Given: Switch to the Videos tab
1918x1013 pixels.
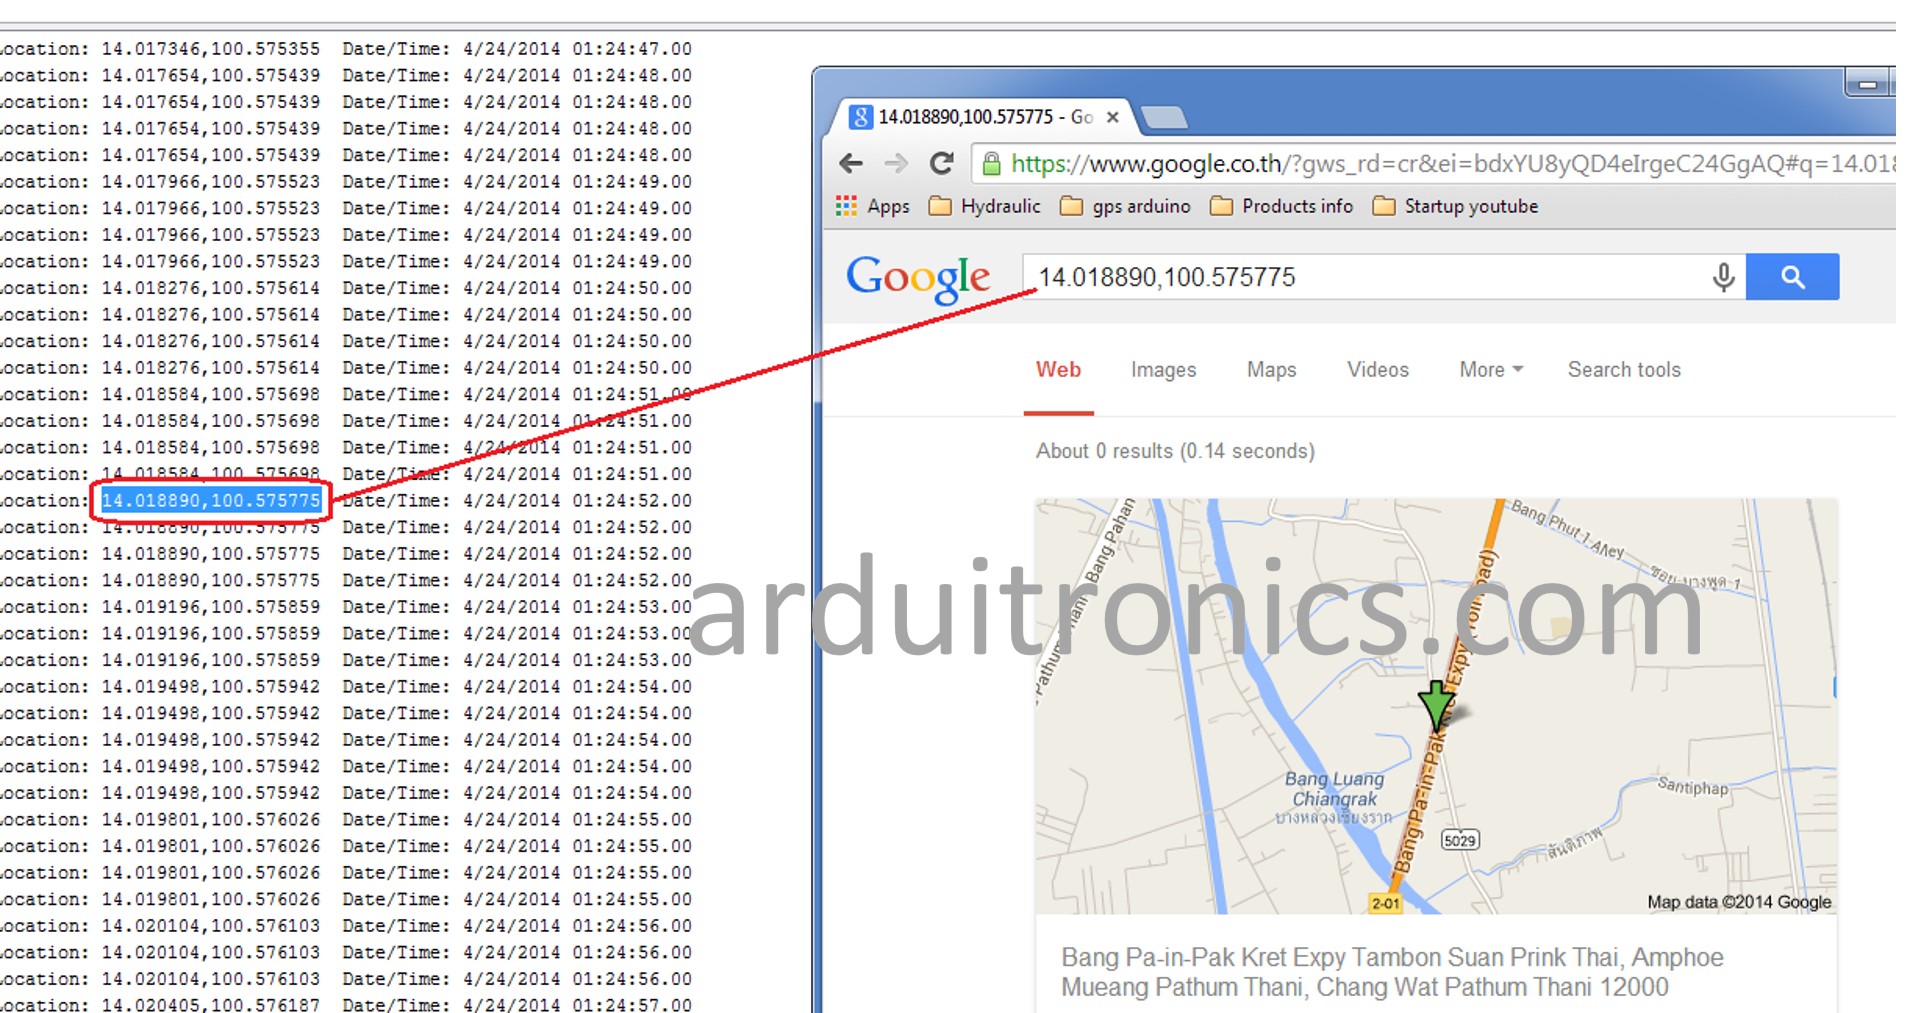Looking at the screenshot, I should pos(1377,370).
